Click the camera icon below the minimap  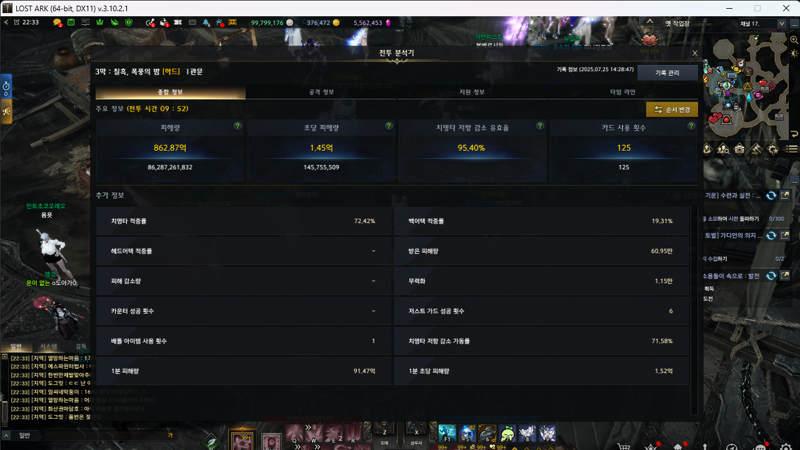click(x=740, y=149)
